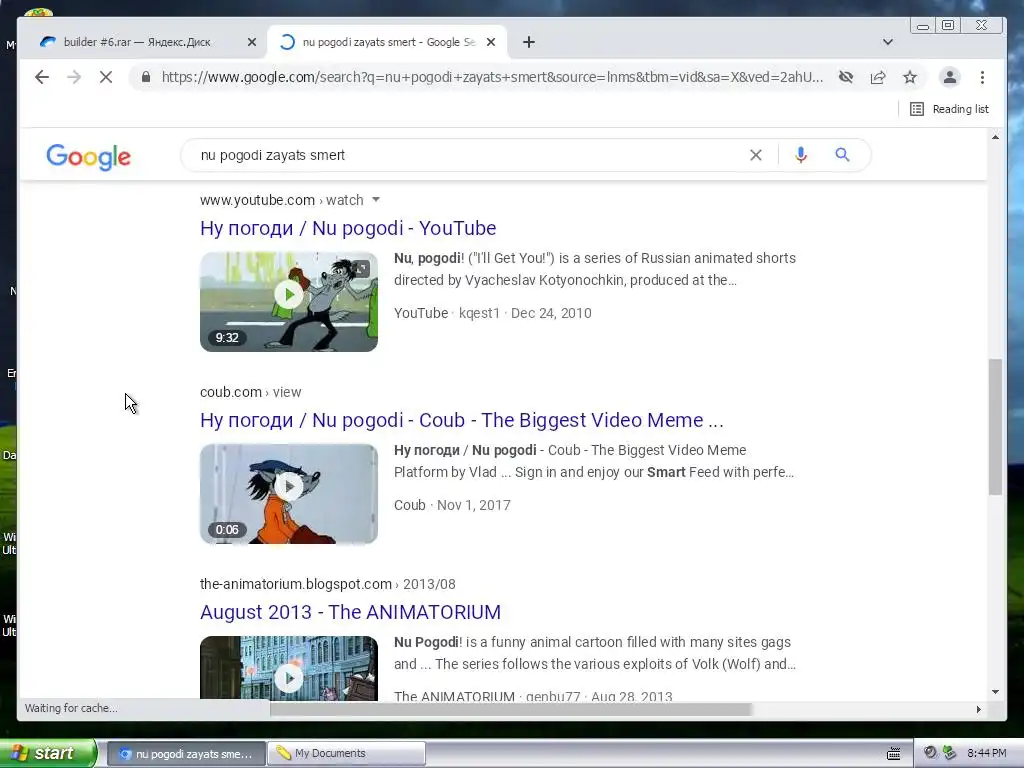Click the vertical scrollbar thumb

pyautogui.click(x=995, y=426)
